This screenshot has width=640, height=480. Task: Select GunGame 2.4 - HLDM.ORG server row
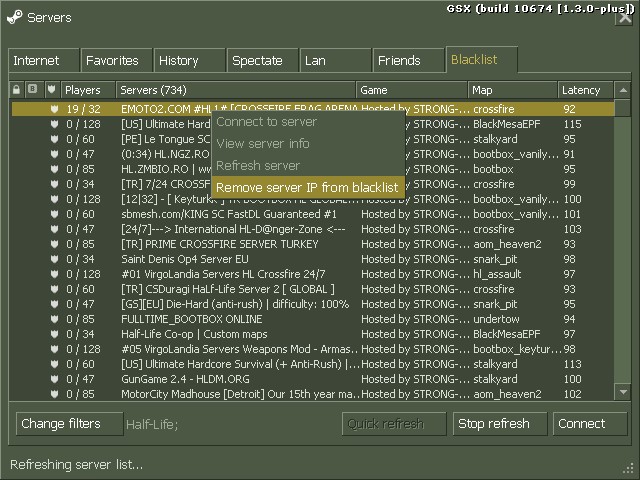click(x=313, y=379)
